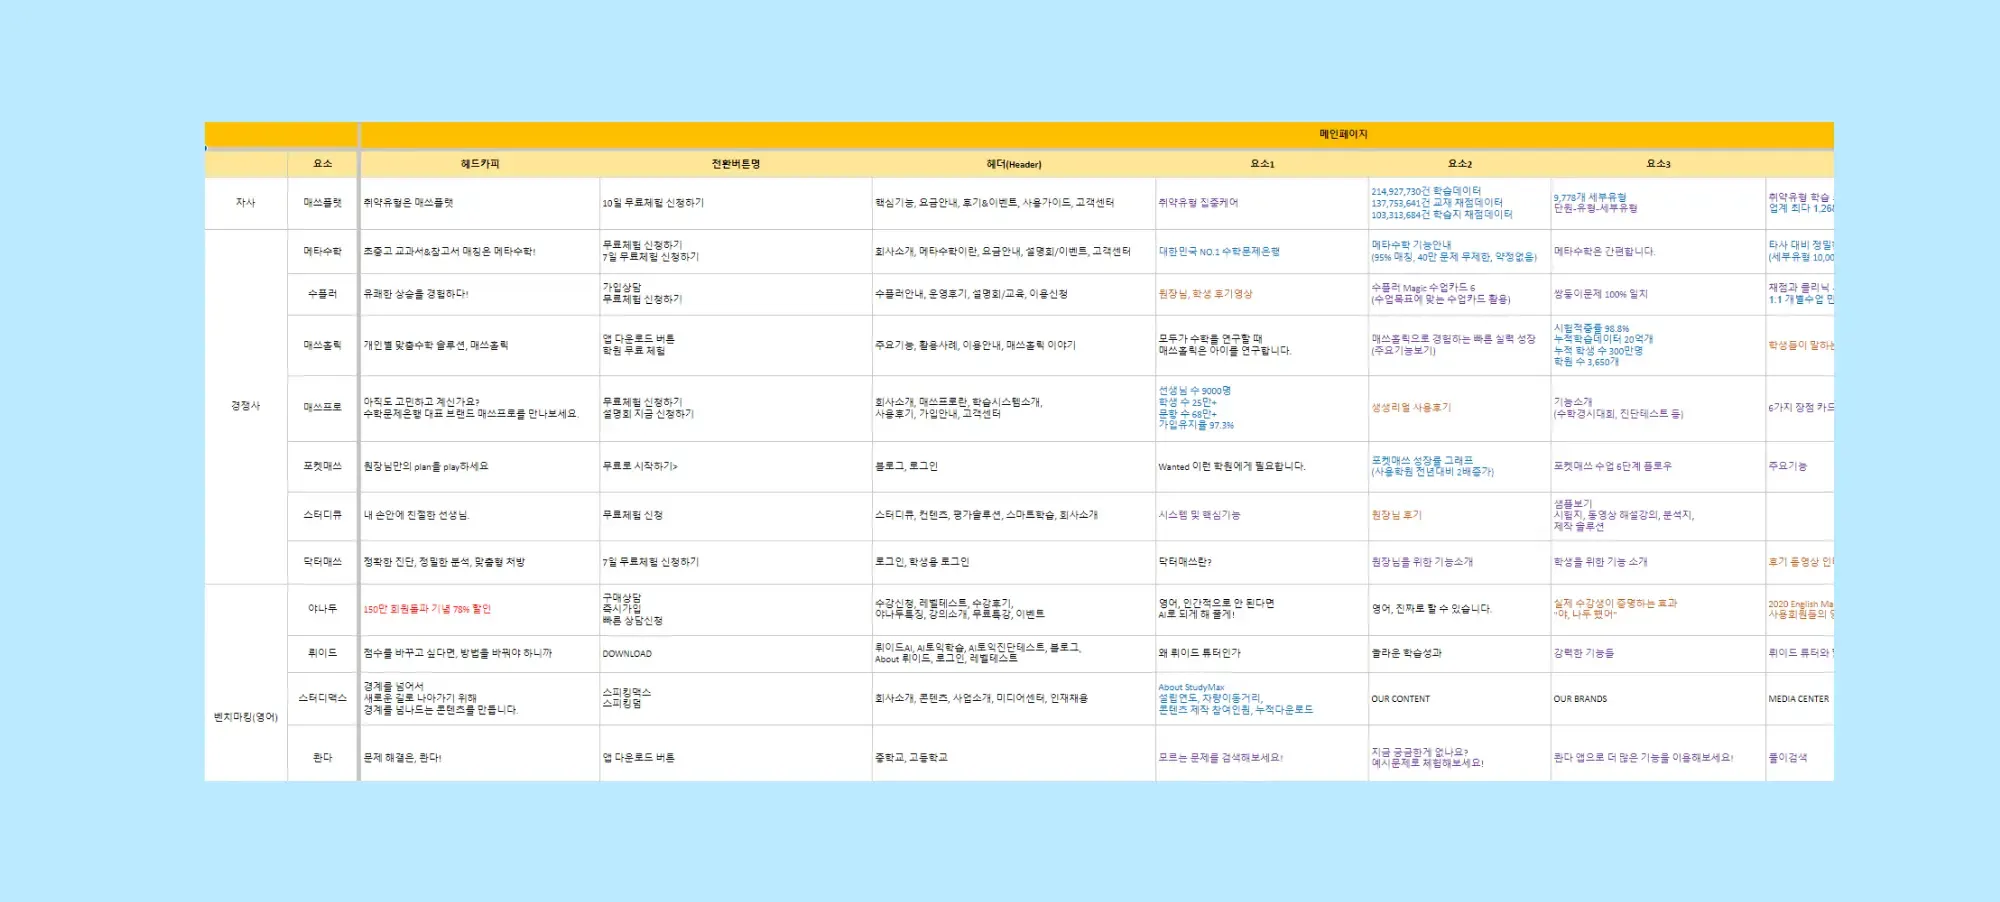2000x902 pixels.
Task: Click the cell '포켓매쓰 수업 6단계 플로우'
Action: pyautogui.click(x=1658, y=467)
